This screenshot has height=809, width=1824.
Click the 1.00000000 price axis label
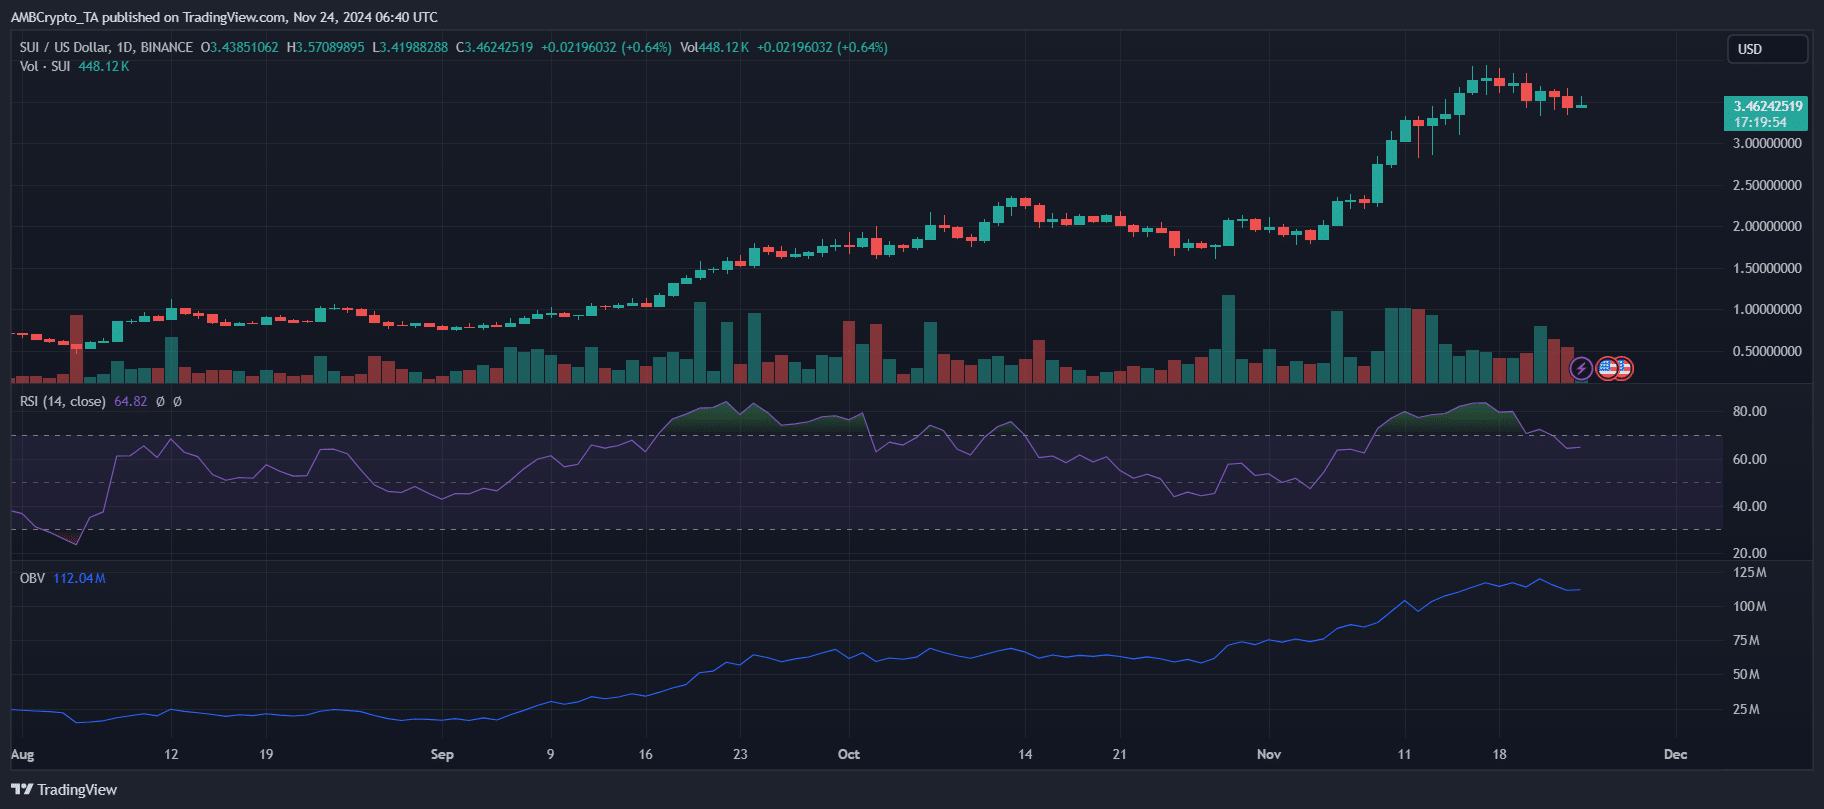coord(1768,310)
